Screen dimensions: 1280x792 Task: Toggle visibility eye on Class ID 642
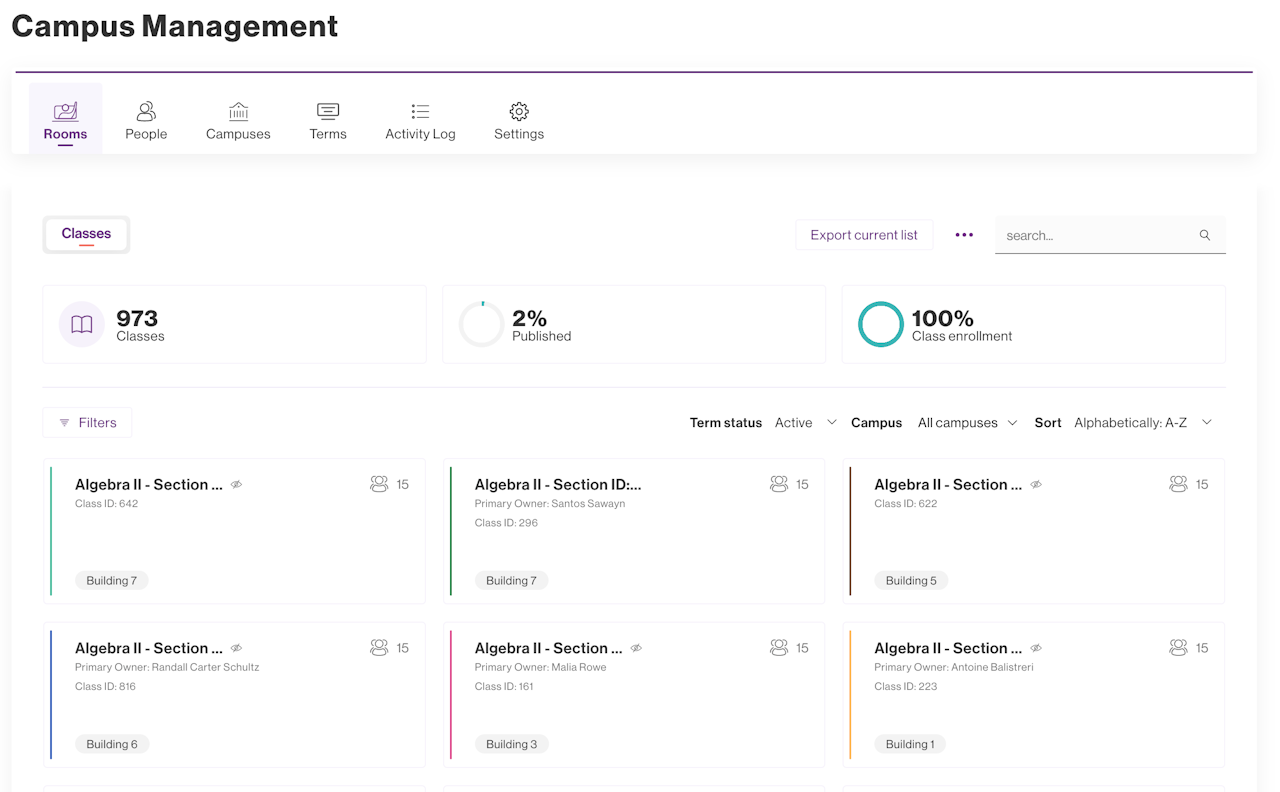(237, 485)
